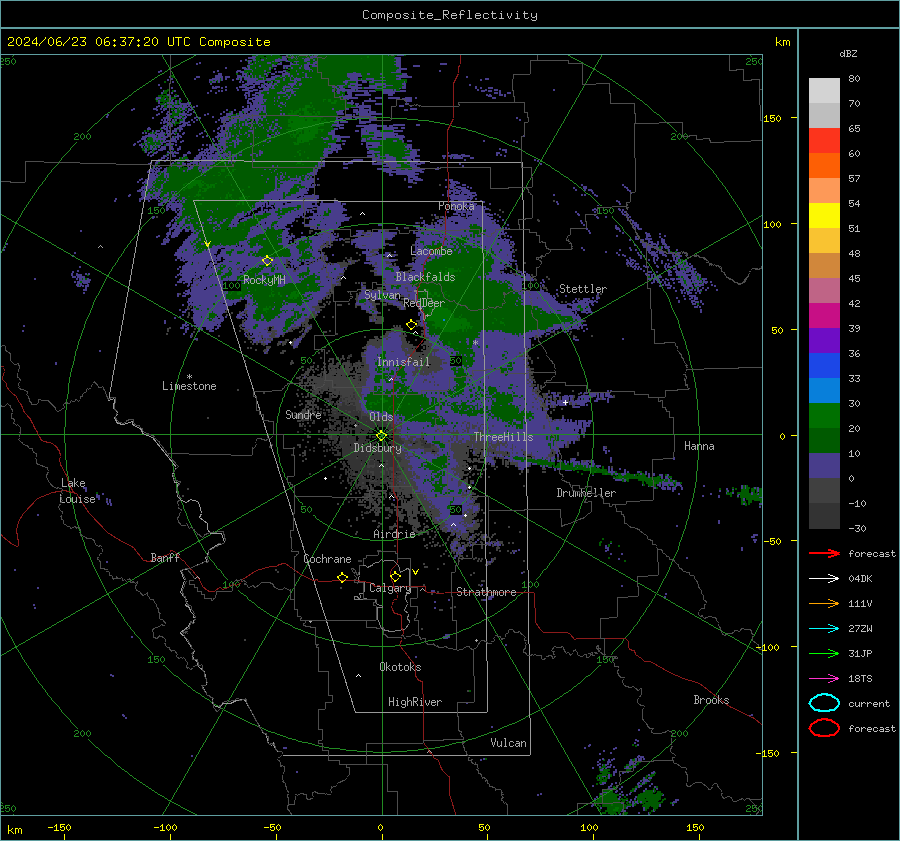This screenshot has height=841, width=900.
Task: Click the asterisk marker above Limestone
Action: [189, 377]
